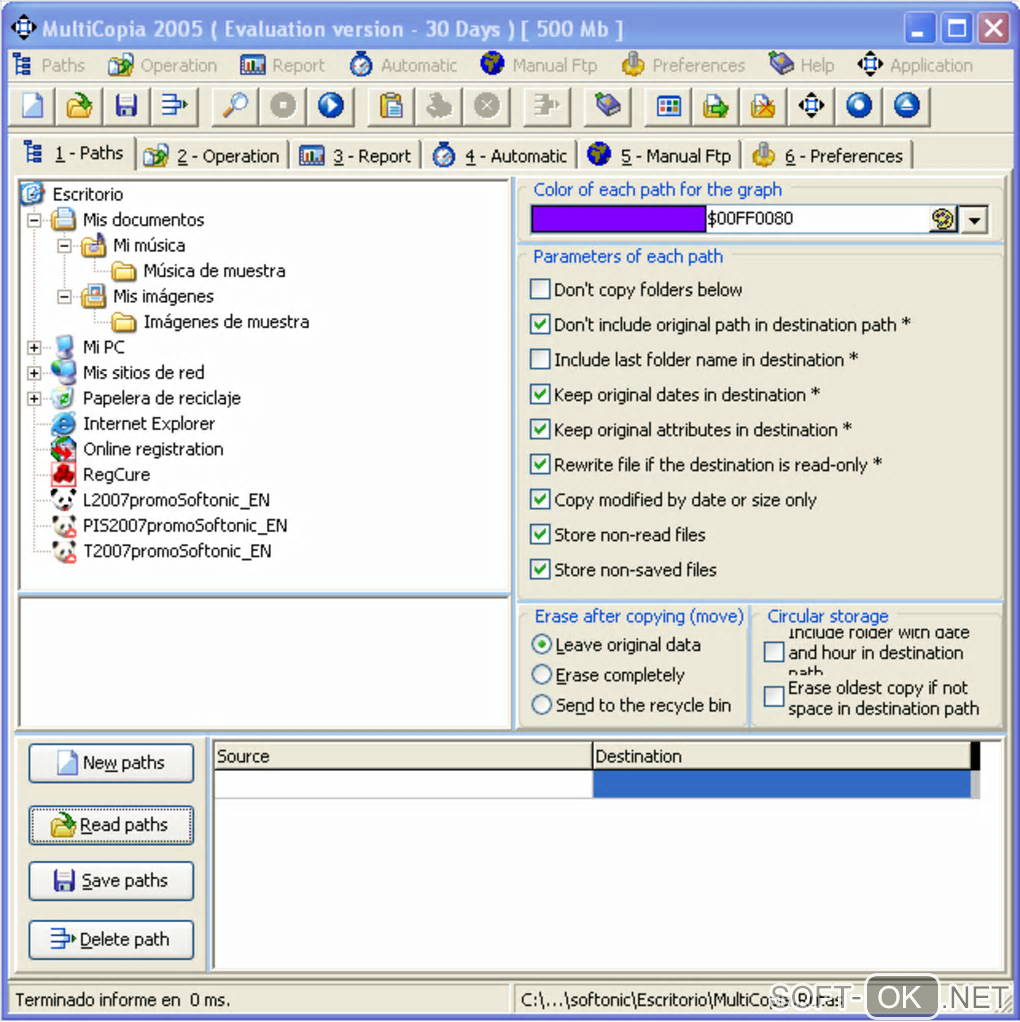The image size is (1020, 1022).
Task: Select Música de muestra folder
Action: [x=214, y=270]
